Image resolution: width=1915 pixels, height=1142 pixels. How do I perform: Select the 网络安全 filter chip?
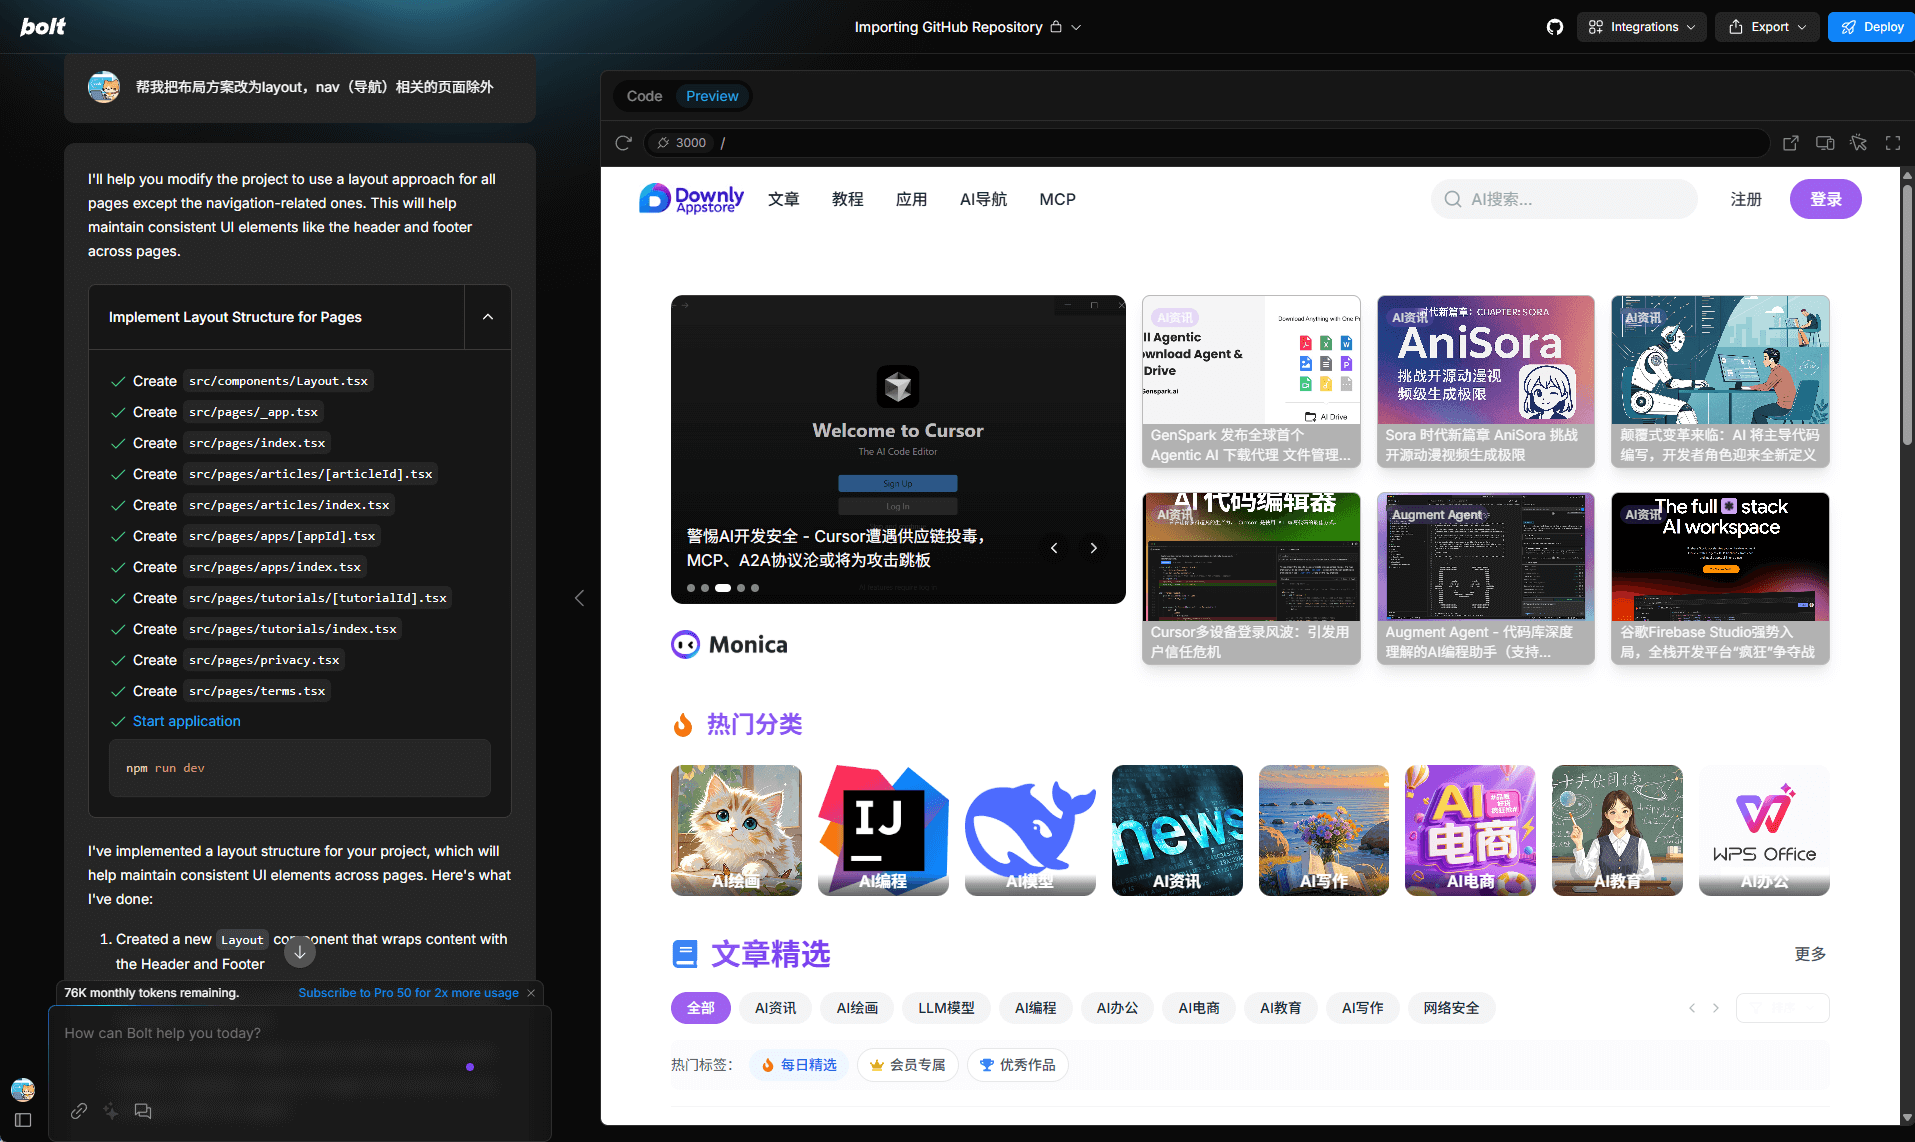click(x=1452, y=1008)
